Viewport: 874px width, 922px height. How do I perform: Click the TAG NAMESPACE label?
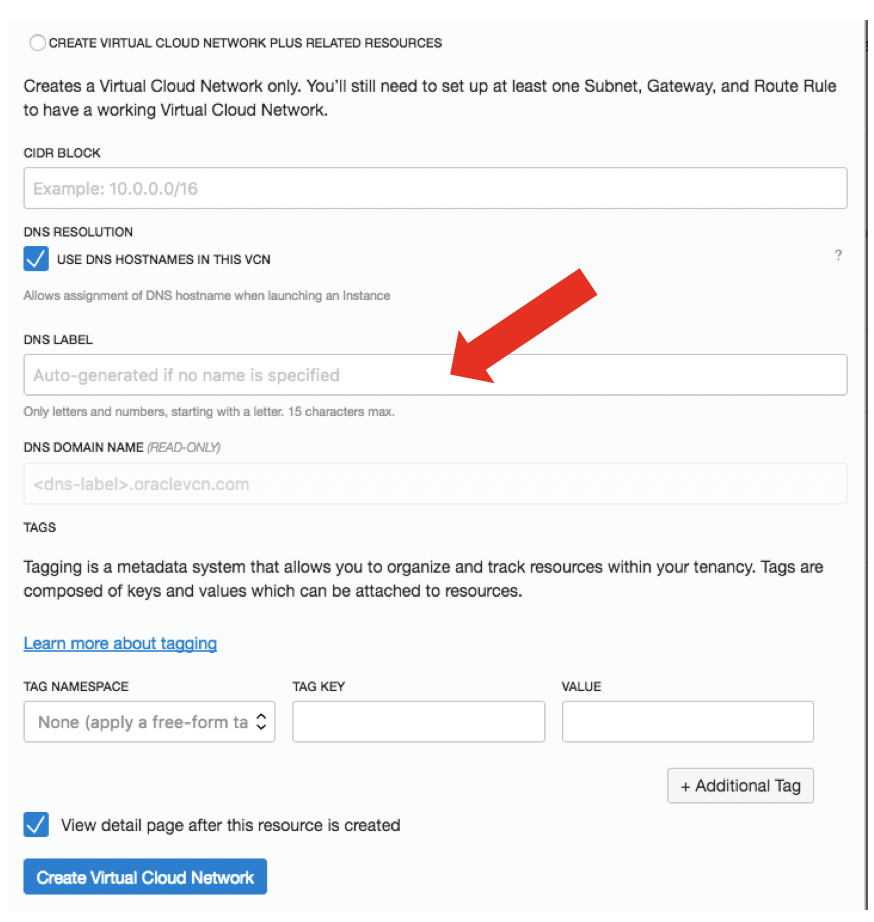pos(76,686)
